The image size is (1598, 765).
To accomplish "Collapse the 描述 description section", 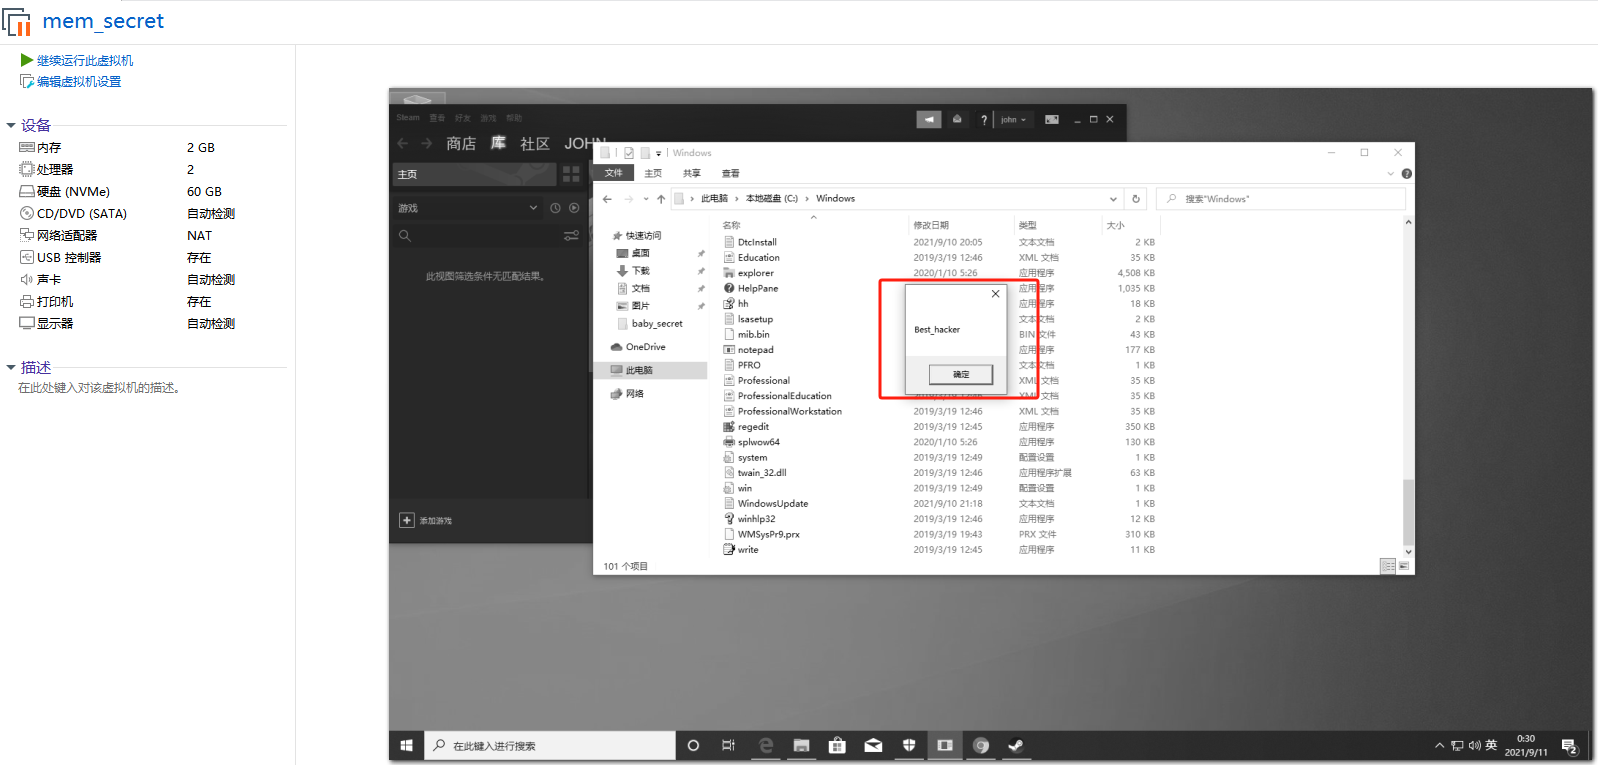I will (11, 368).
